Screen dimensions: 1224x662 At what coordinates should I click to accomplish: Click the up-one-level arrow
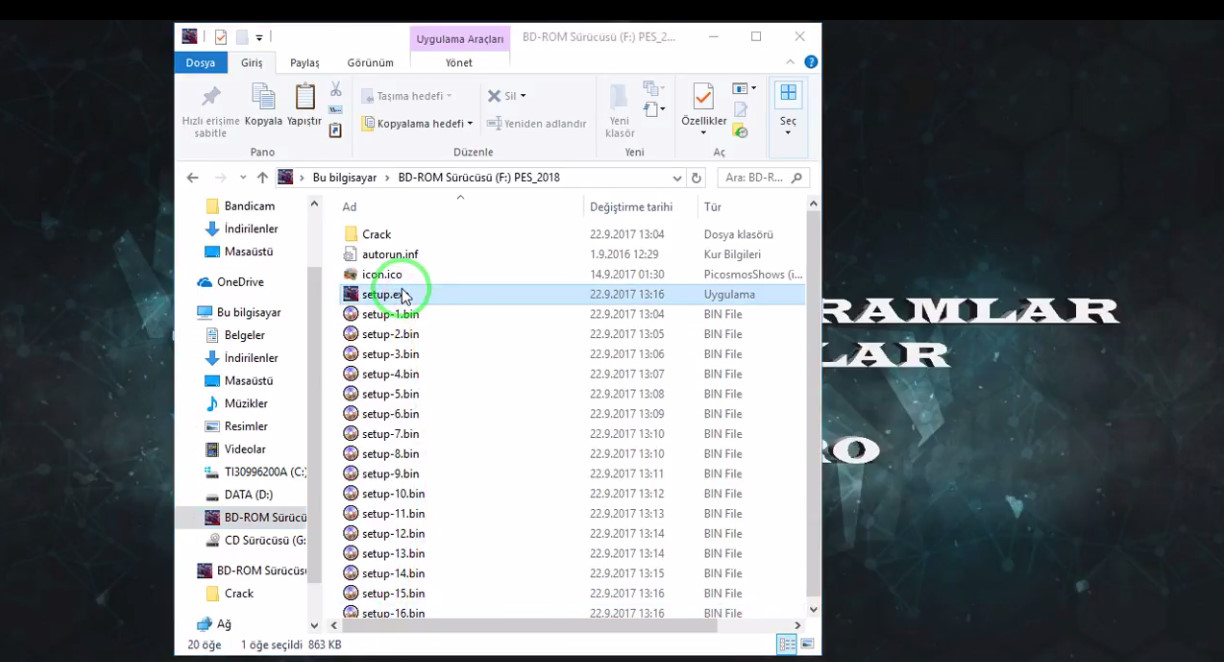[x=262, y=178]
